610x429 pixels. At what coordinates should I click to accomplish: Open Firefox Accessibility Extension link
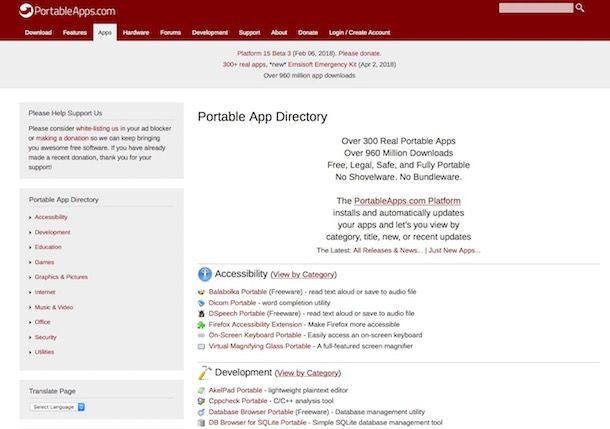(255, 324)
